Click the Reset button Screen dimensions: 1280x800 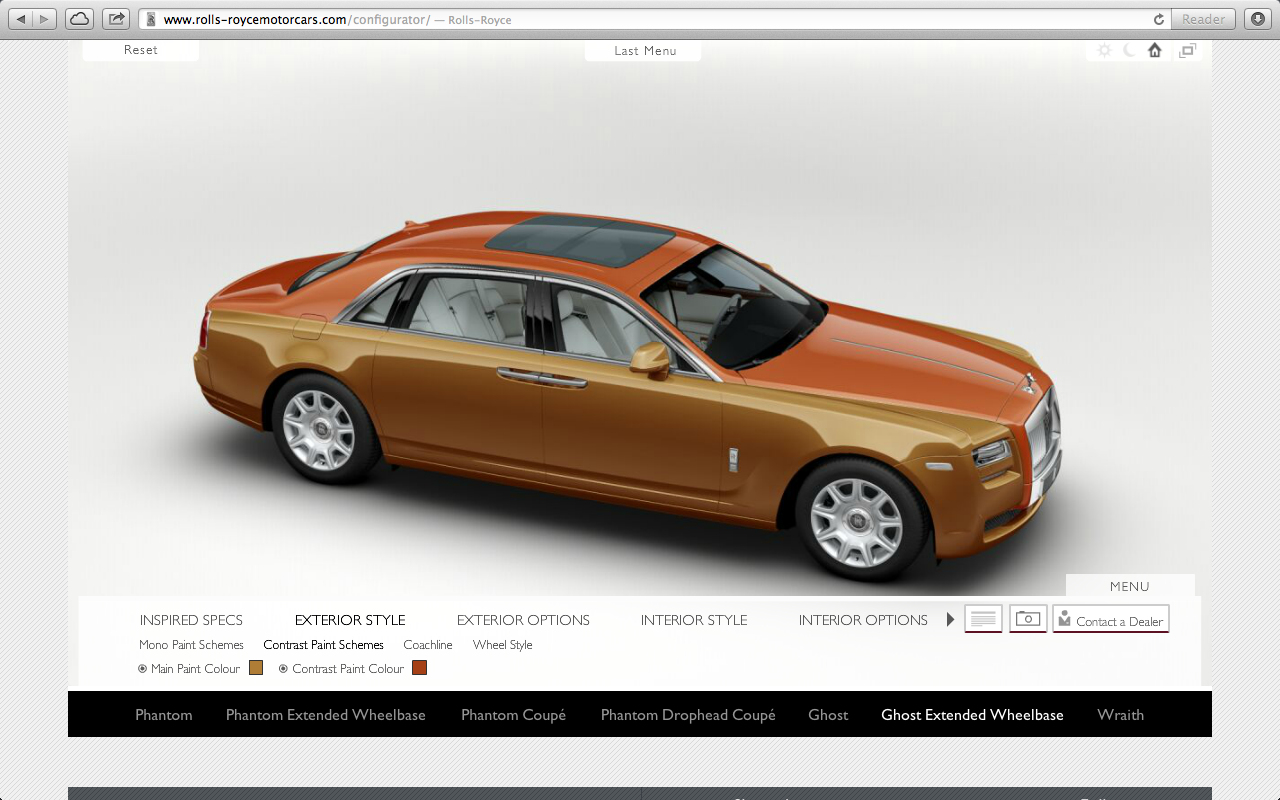(141, 50)
